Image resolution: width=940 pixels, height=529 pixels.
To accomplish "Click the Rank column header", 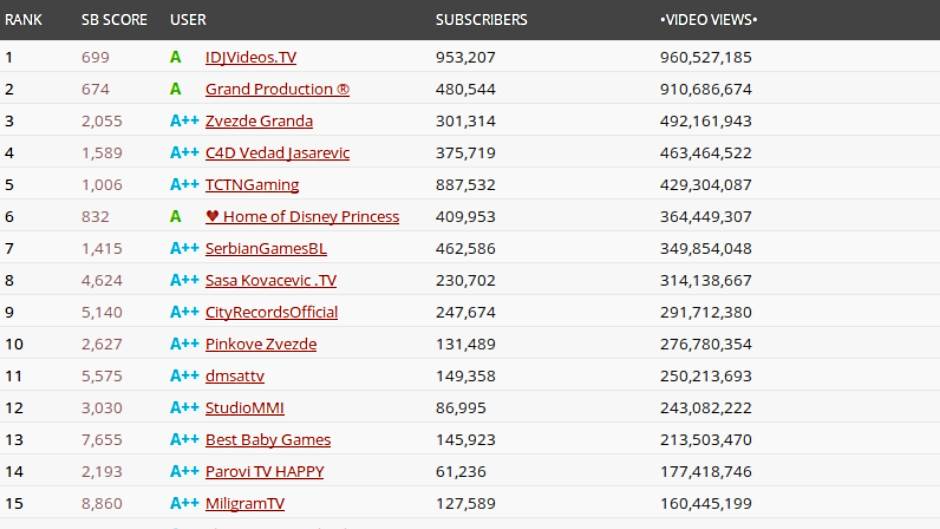I will pyautogui.click(x=24, y=20).
